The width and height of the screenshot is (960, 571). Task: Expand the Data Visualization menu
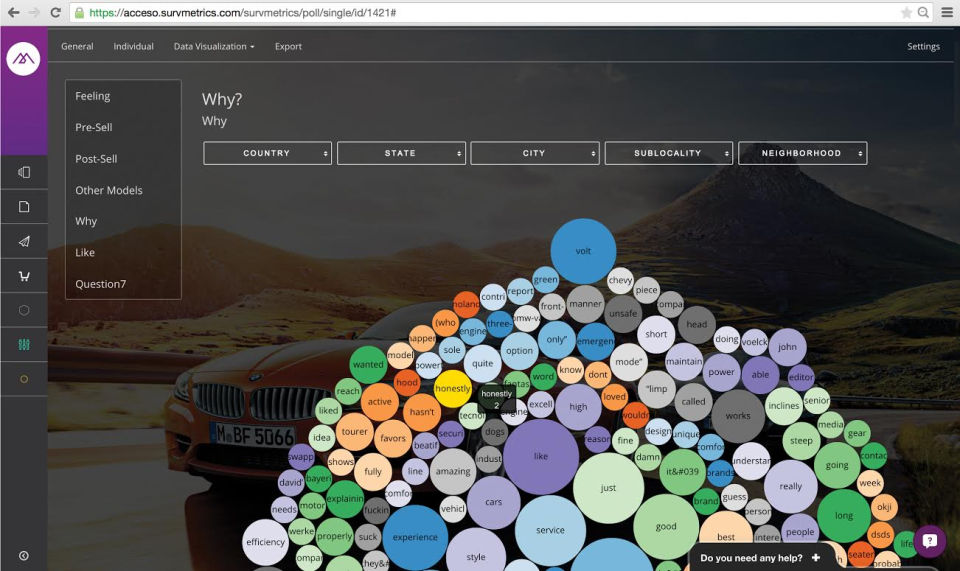pyautogui.click(x=214, y=47)
